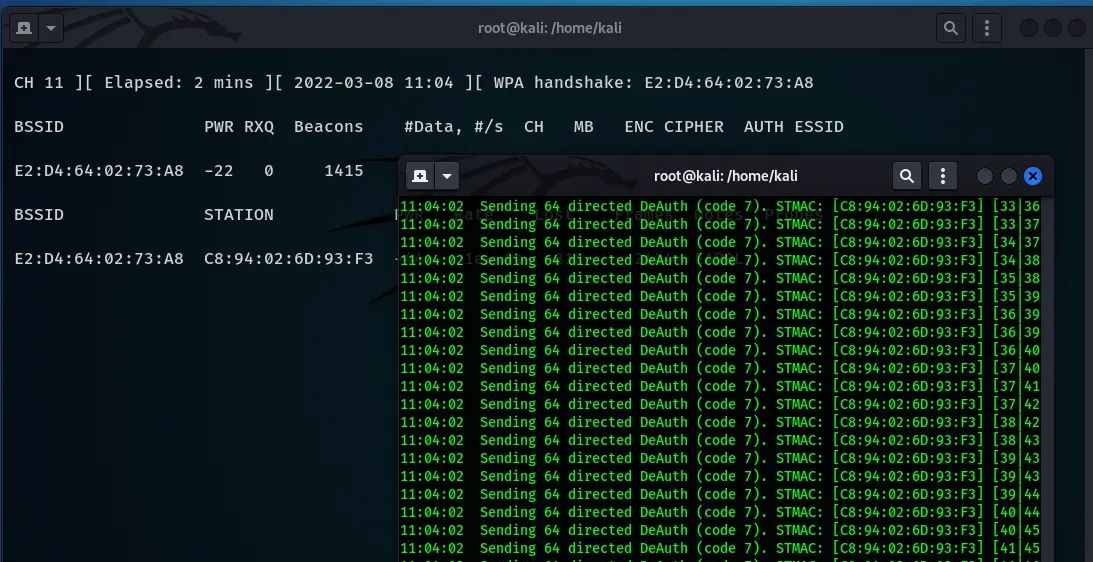Click the front terminal title 'root@kali: /home/kali'
1093x562 pixels.
coord(726,176)
